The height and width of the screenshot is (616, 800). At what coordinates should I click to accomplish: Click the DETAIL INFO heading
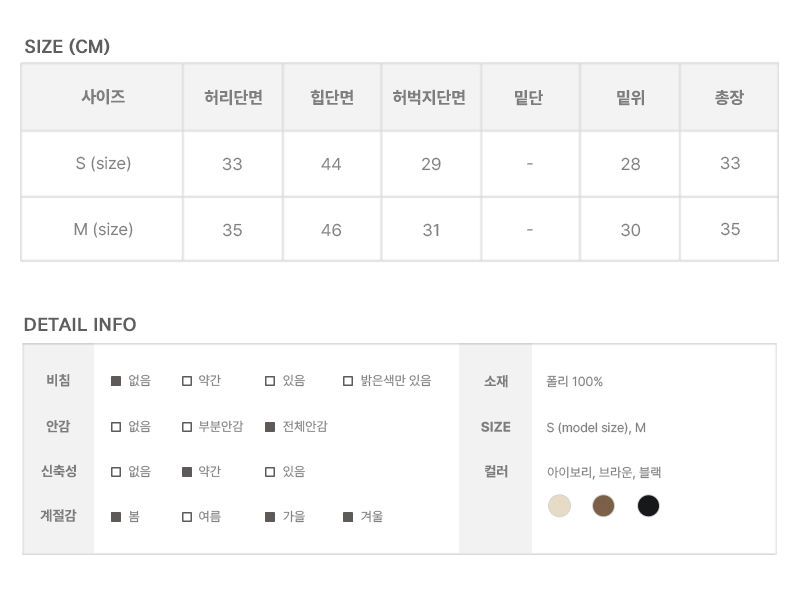pyautogui.click(x=80, y=325)
